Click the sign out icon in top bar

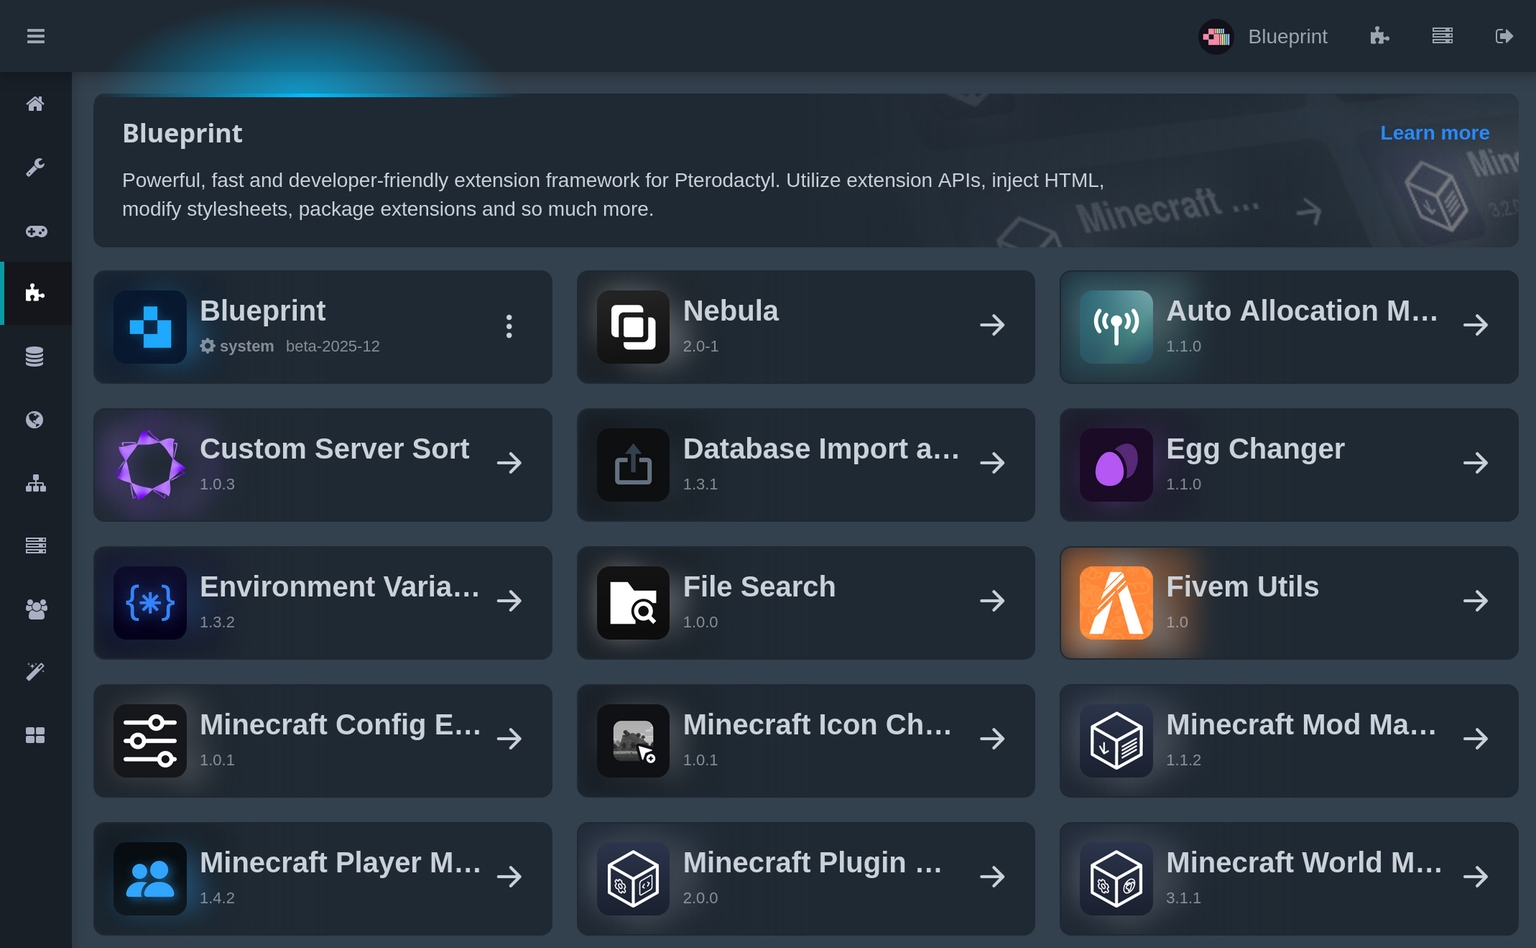[1504, 36]
